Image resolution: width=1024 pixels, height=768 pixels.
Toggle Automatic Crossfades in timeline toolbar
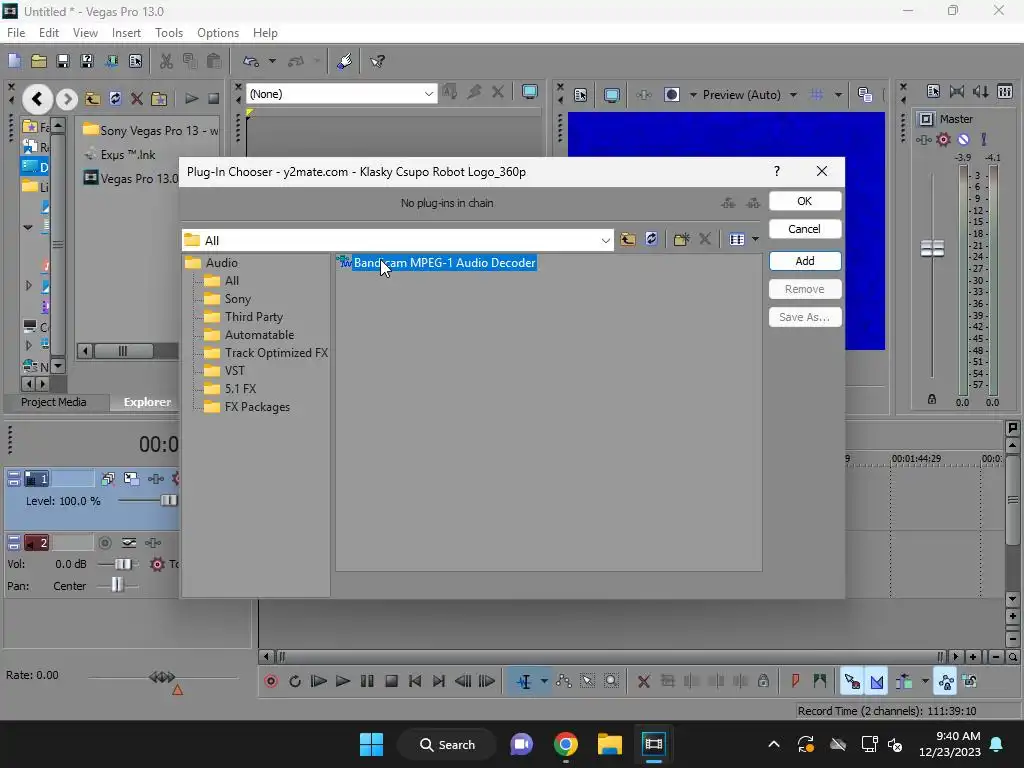coord(876,681)
